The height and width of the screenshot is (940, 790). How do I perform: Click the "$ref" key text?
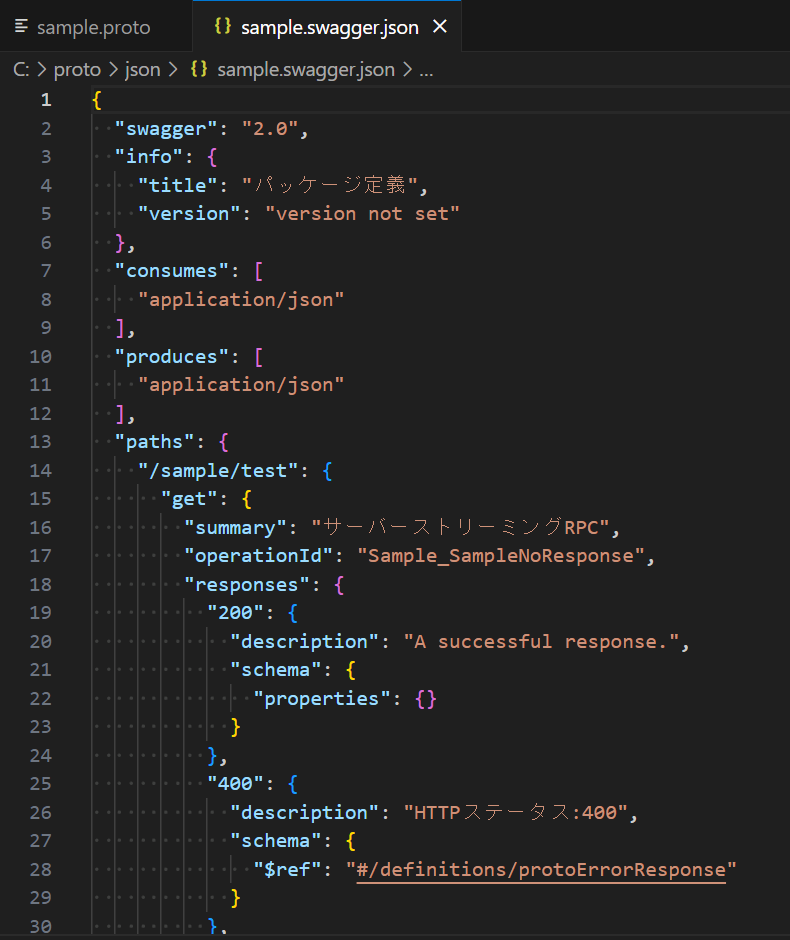pos(287,870)
